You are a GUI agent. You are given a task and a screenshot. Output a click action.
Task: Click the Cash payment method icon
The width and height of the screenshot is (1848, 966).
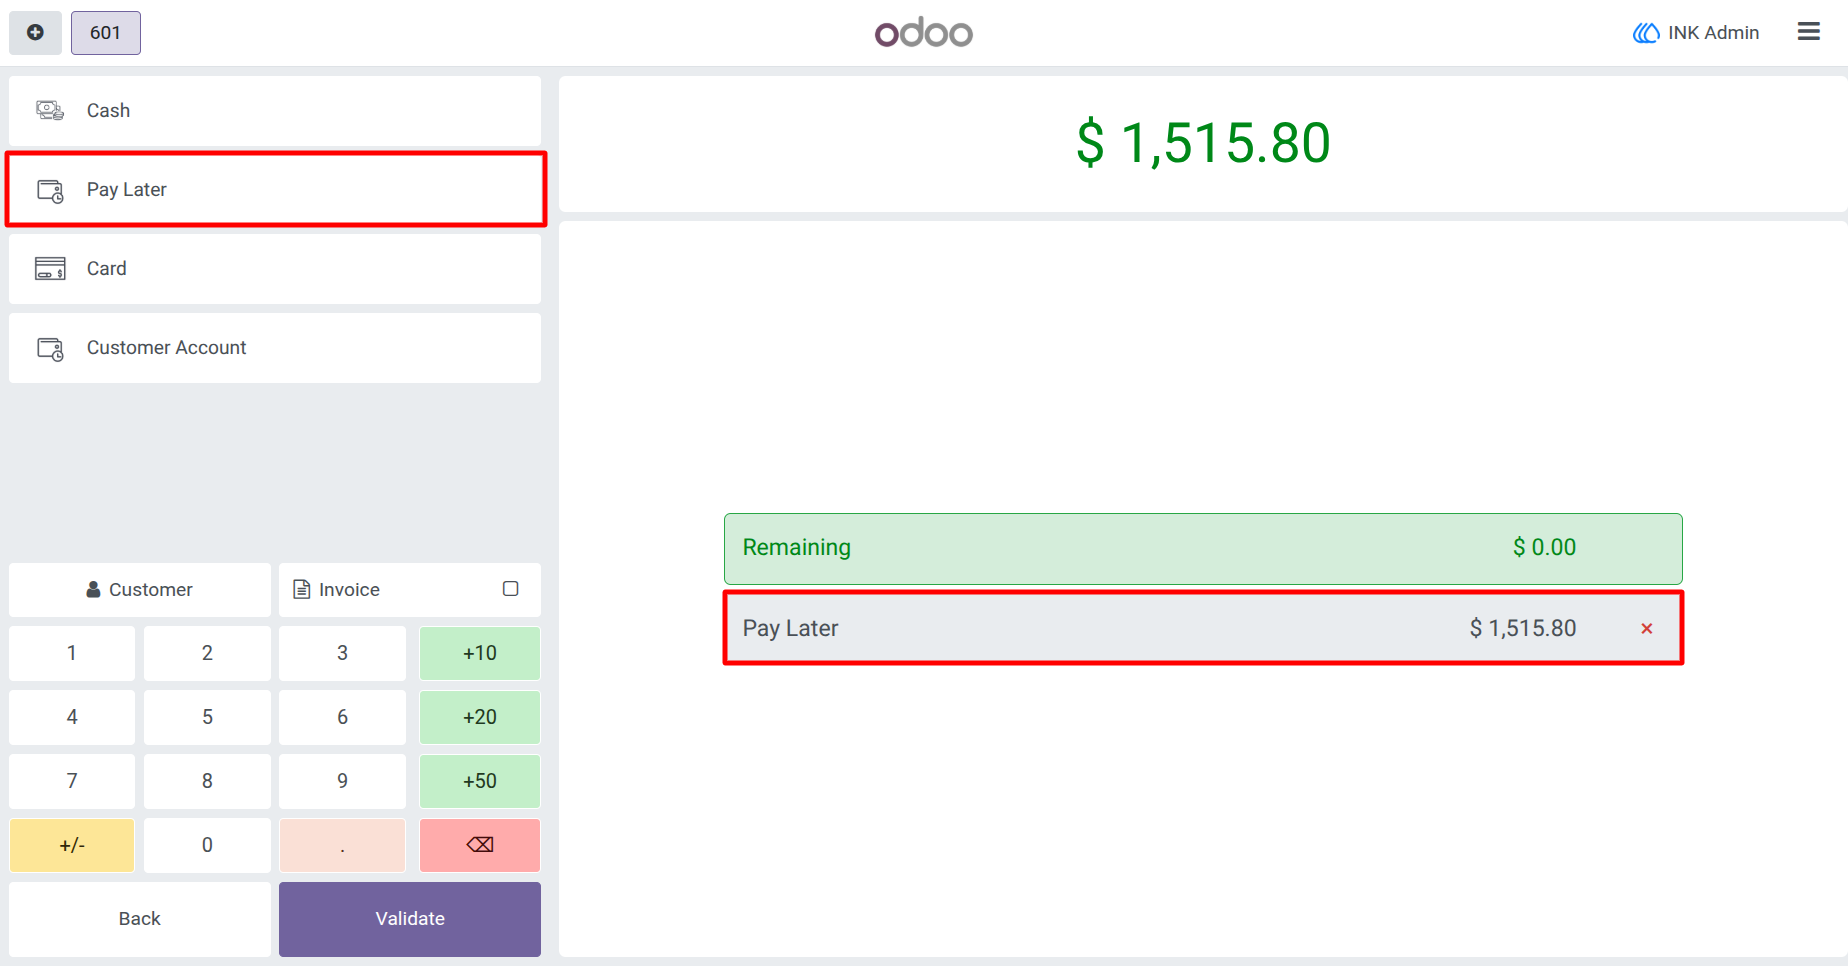pyautogui.click(x=50, y=110)
